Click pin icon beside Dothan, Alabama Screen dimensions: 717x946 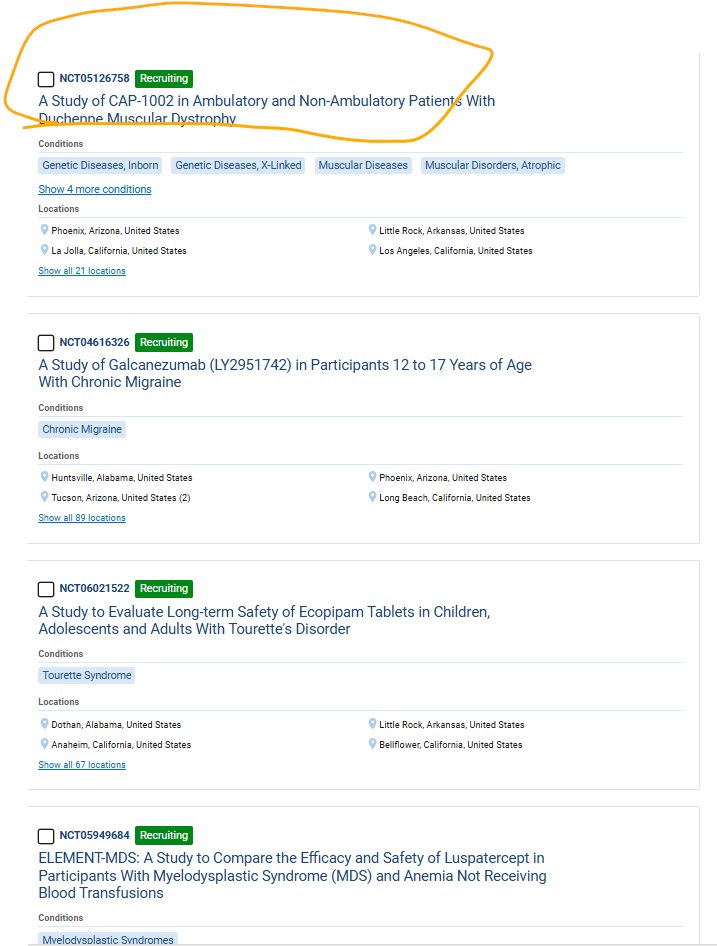[x=44, y=723]
